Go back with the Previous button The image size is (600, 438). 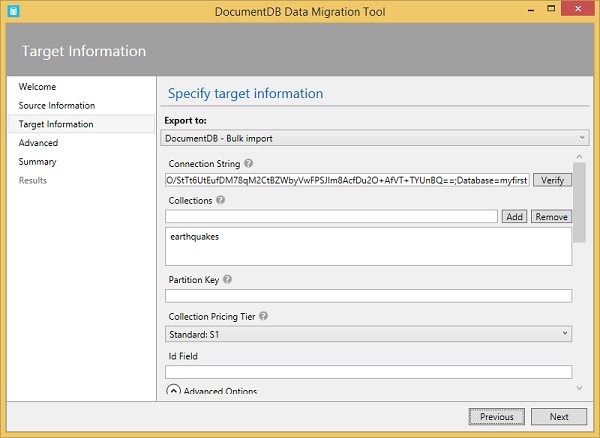coord(496,417)
